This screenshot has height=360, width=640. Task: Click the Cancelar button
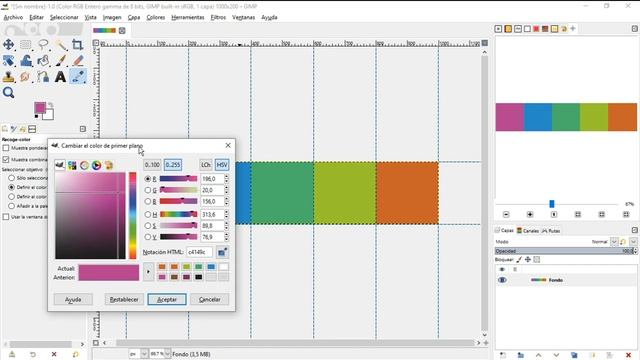point(209,299)
